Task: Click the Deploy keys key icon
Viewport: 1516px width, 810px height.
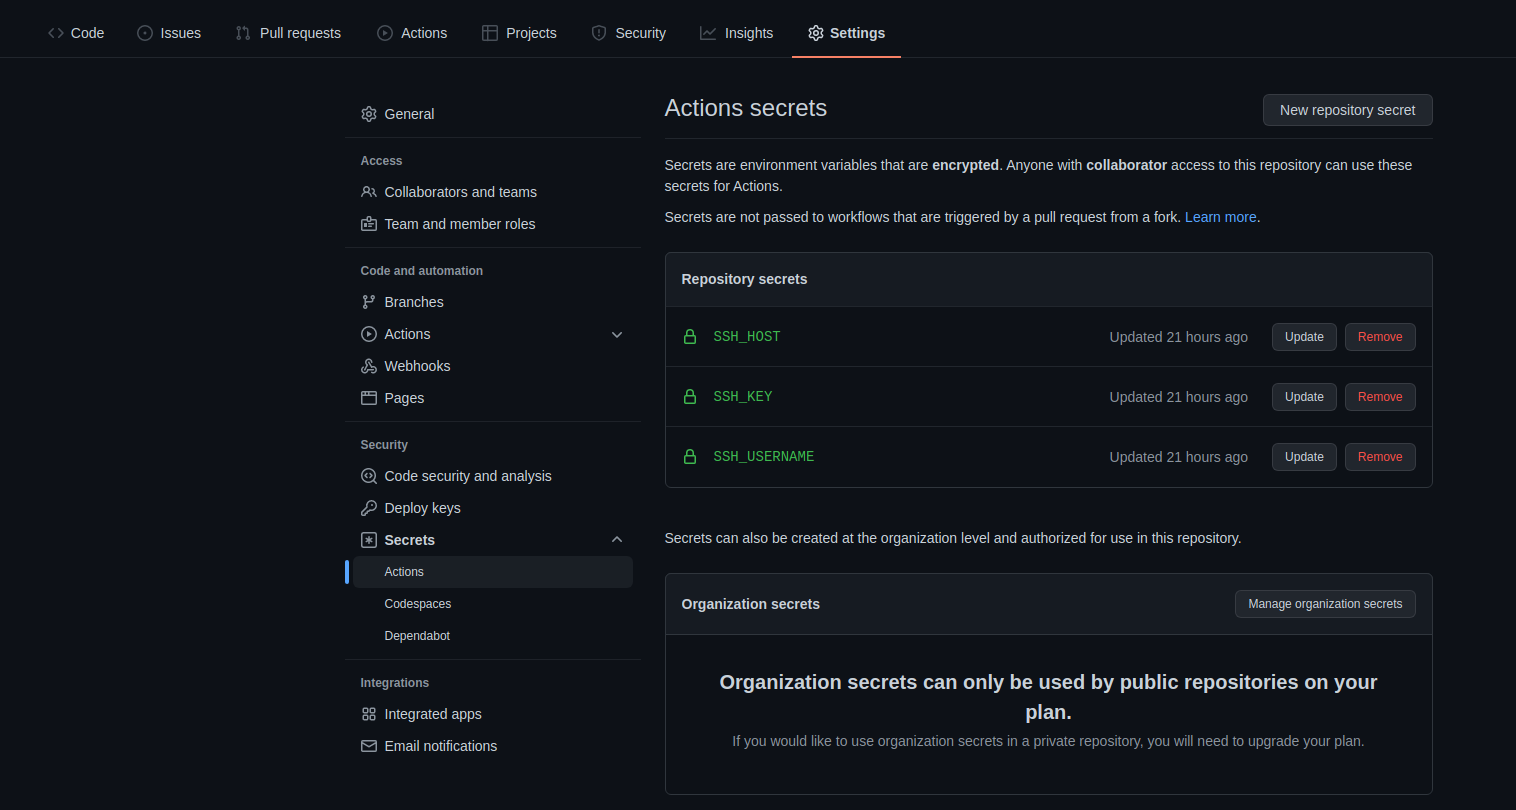Action: [x=369, y=508]
